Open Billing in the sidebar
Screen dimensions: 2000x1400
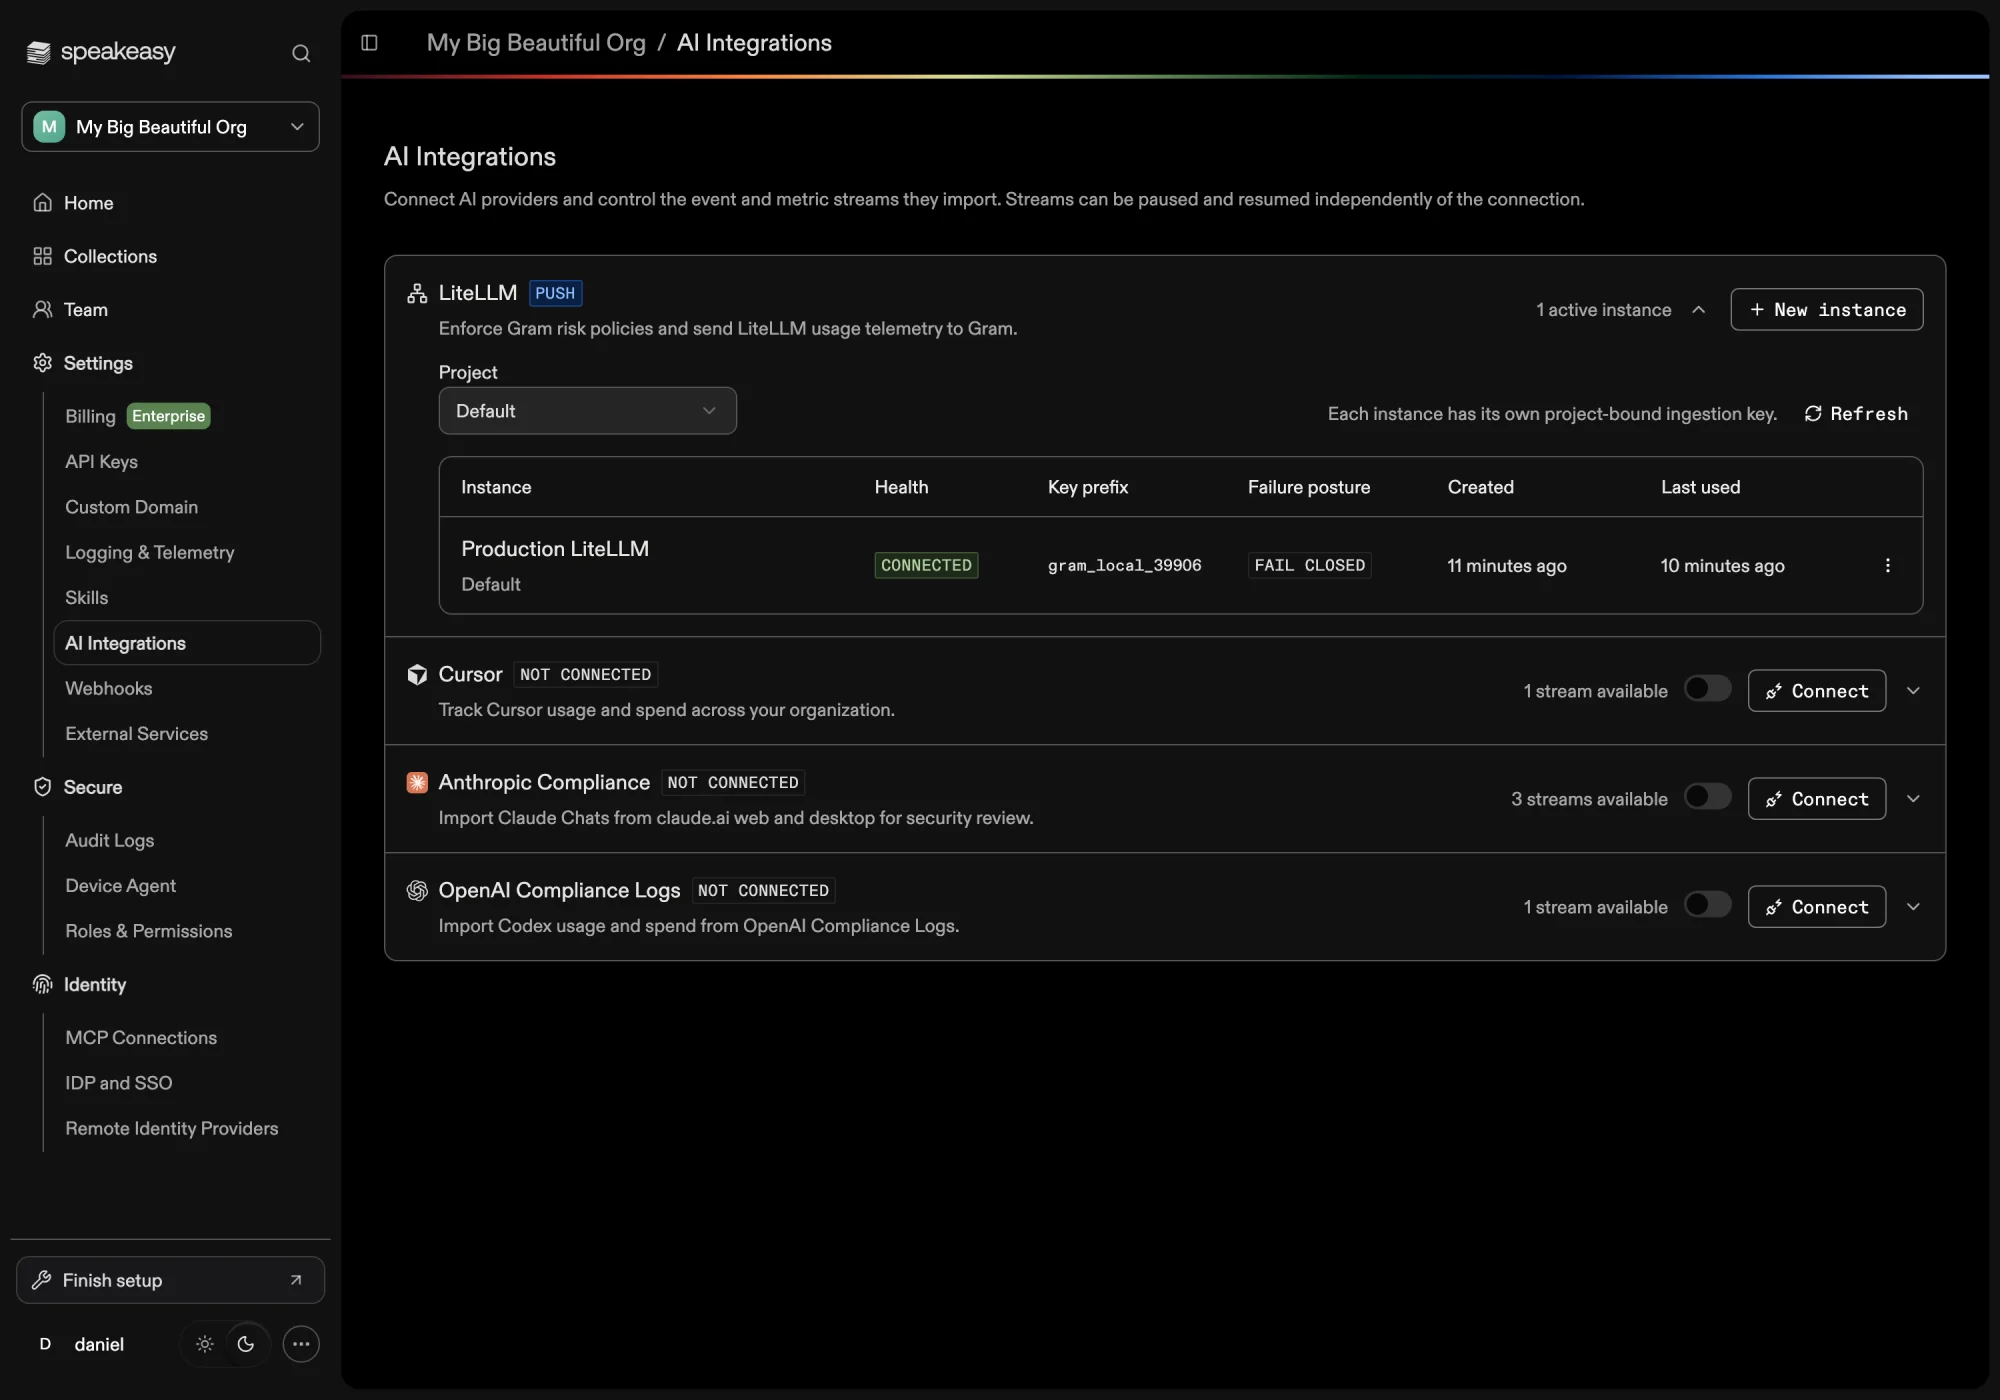point(90,416)
